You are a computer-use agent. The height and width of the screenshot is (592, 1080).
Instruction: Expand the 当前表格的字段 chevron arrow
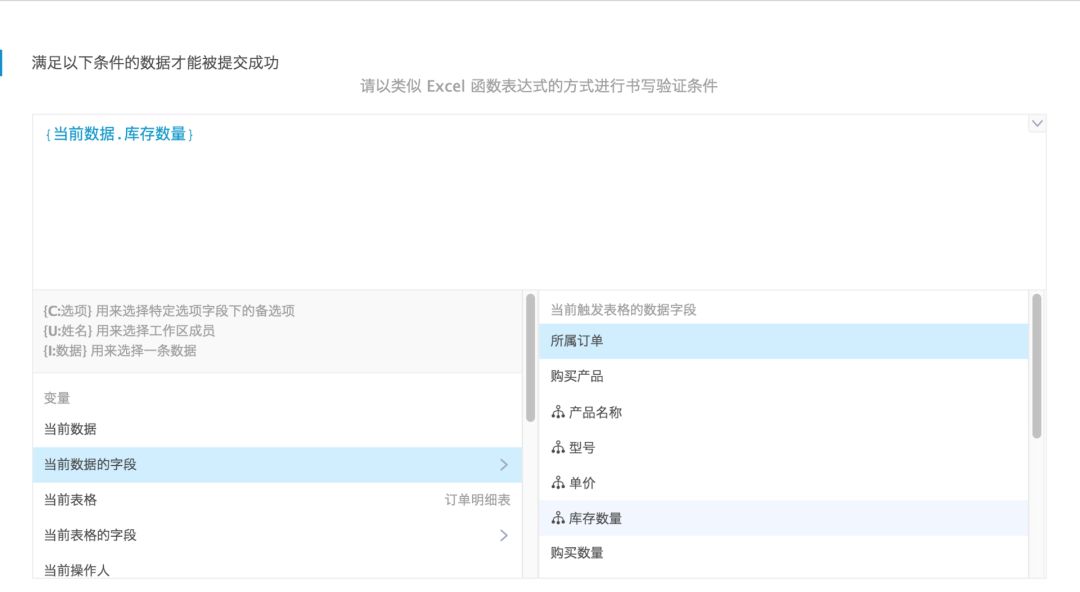tap(504, 535)
